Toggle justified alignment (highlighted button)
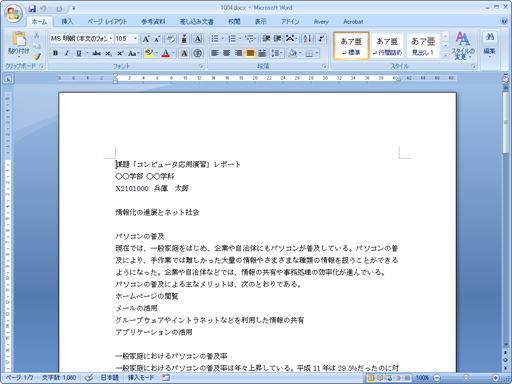 pyautogui.click(x=250, y=53)
